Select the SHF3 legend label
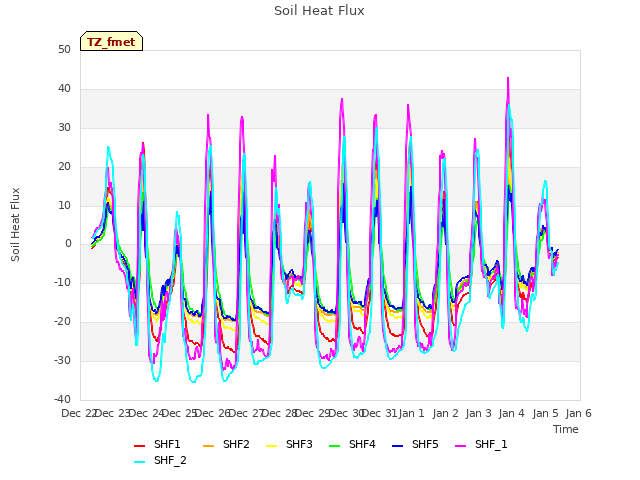Image resolution: width=640 pixels, height=480 pixels. point(299,444)
